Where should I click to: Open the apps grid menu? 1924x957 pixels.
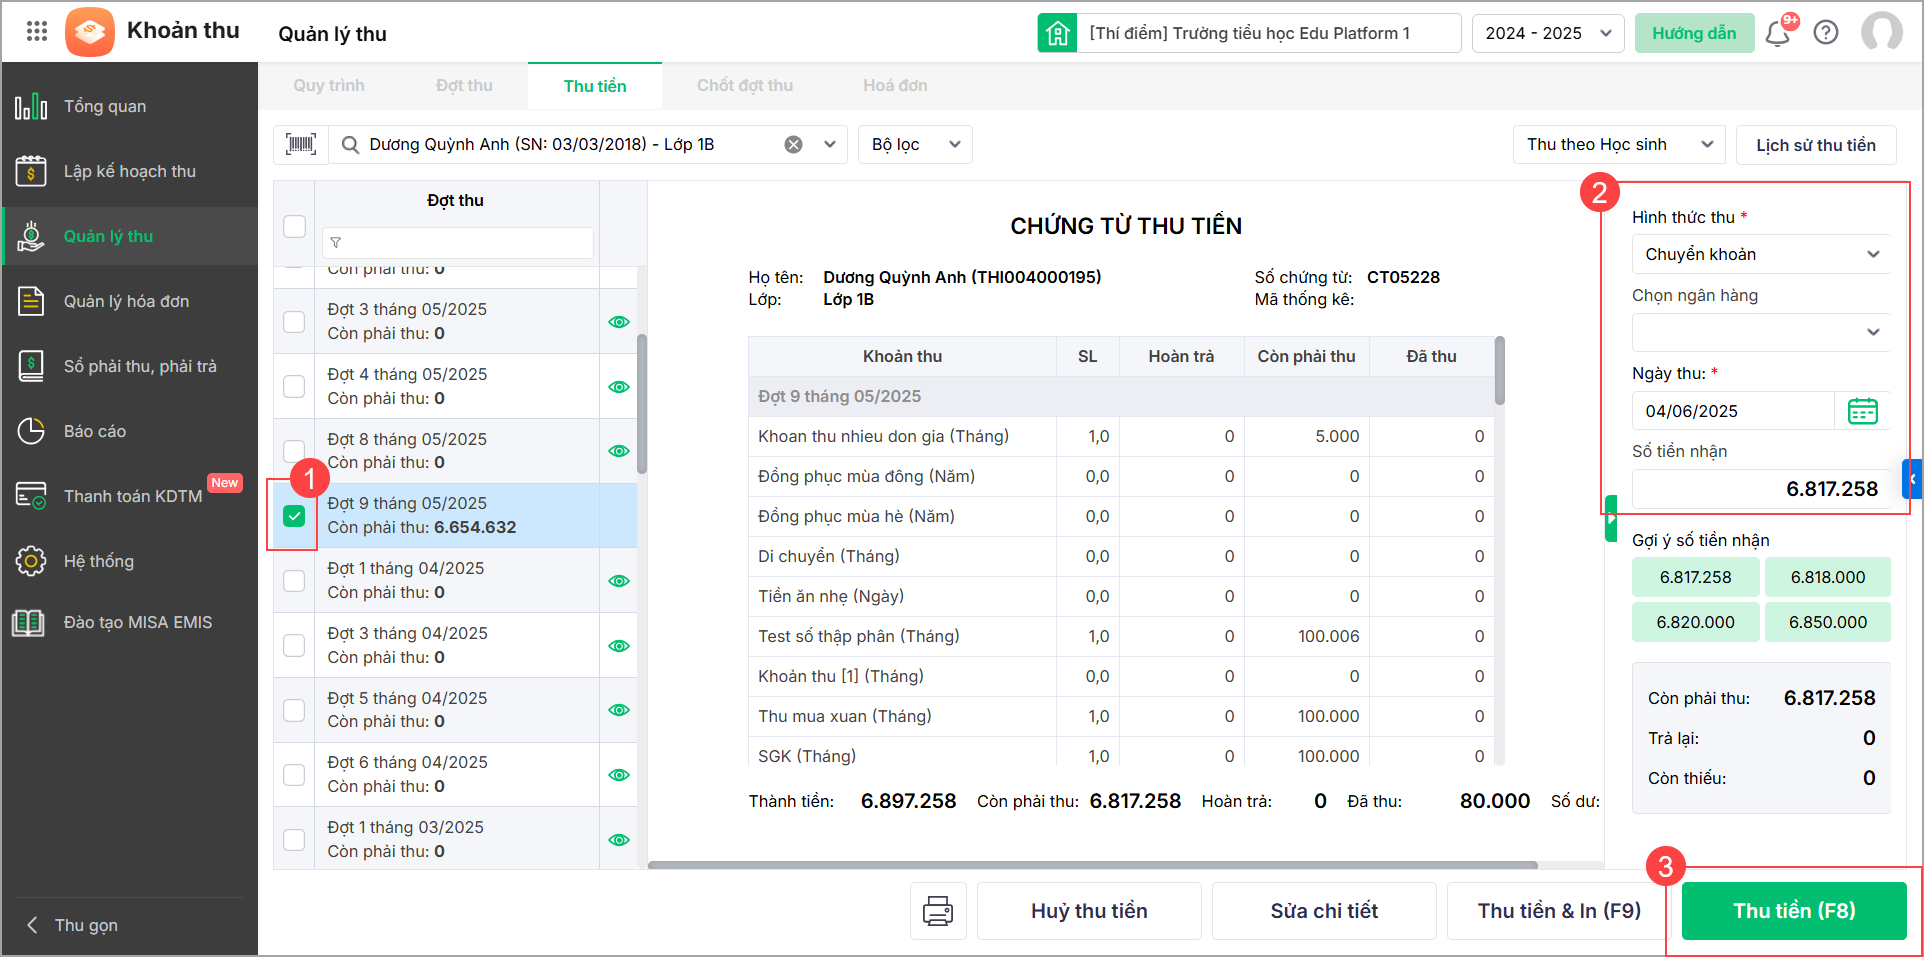tap(37, 31)
